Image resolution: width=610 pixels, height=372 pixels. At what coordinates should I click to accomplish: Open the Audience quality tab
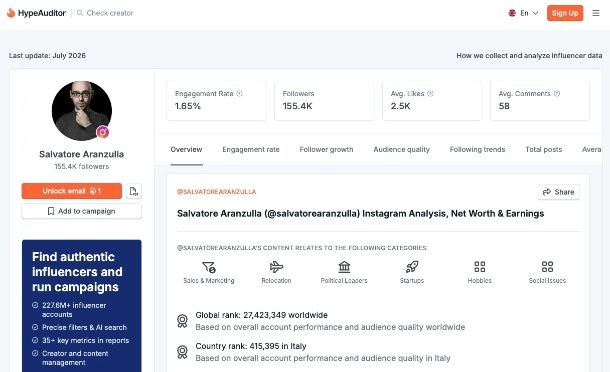(x=401, y=149)
